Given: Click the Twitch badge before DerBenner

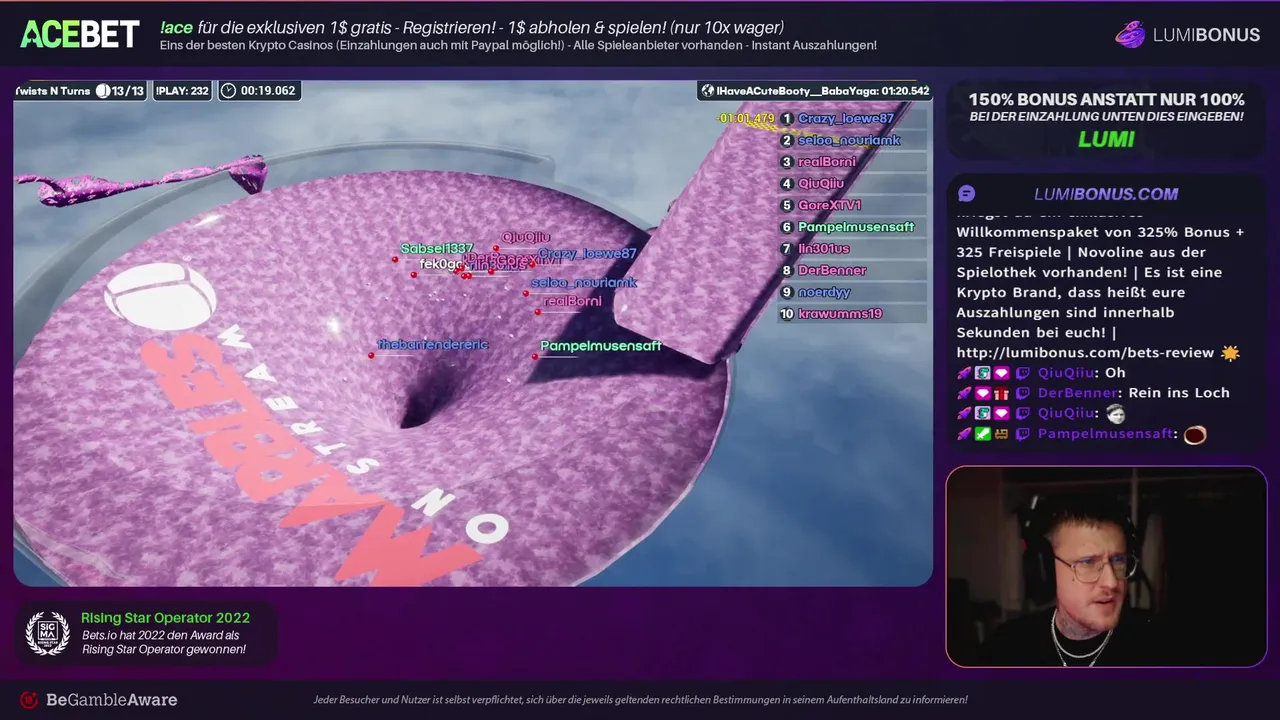Looking at the screenshot, I should coord(1022,393).
